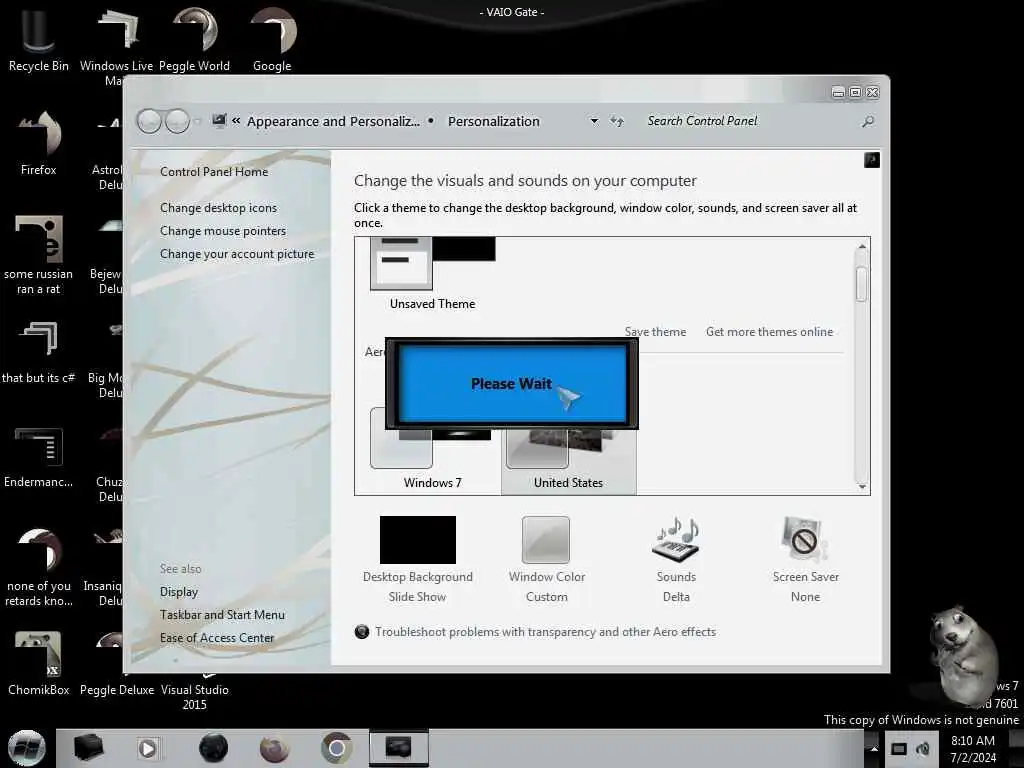The image size is (1024, 768).
Task: Select the Windows 7 theme
Action: (432, 451)
